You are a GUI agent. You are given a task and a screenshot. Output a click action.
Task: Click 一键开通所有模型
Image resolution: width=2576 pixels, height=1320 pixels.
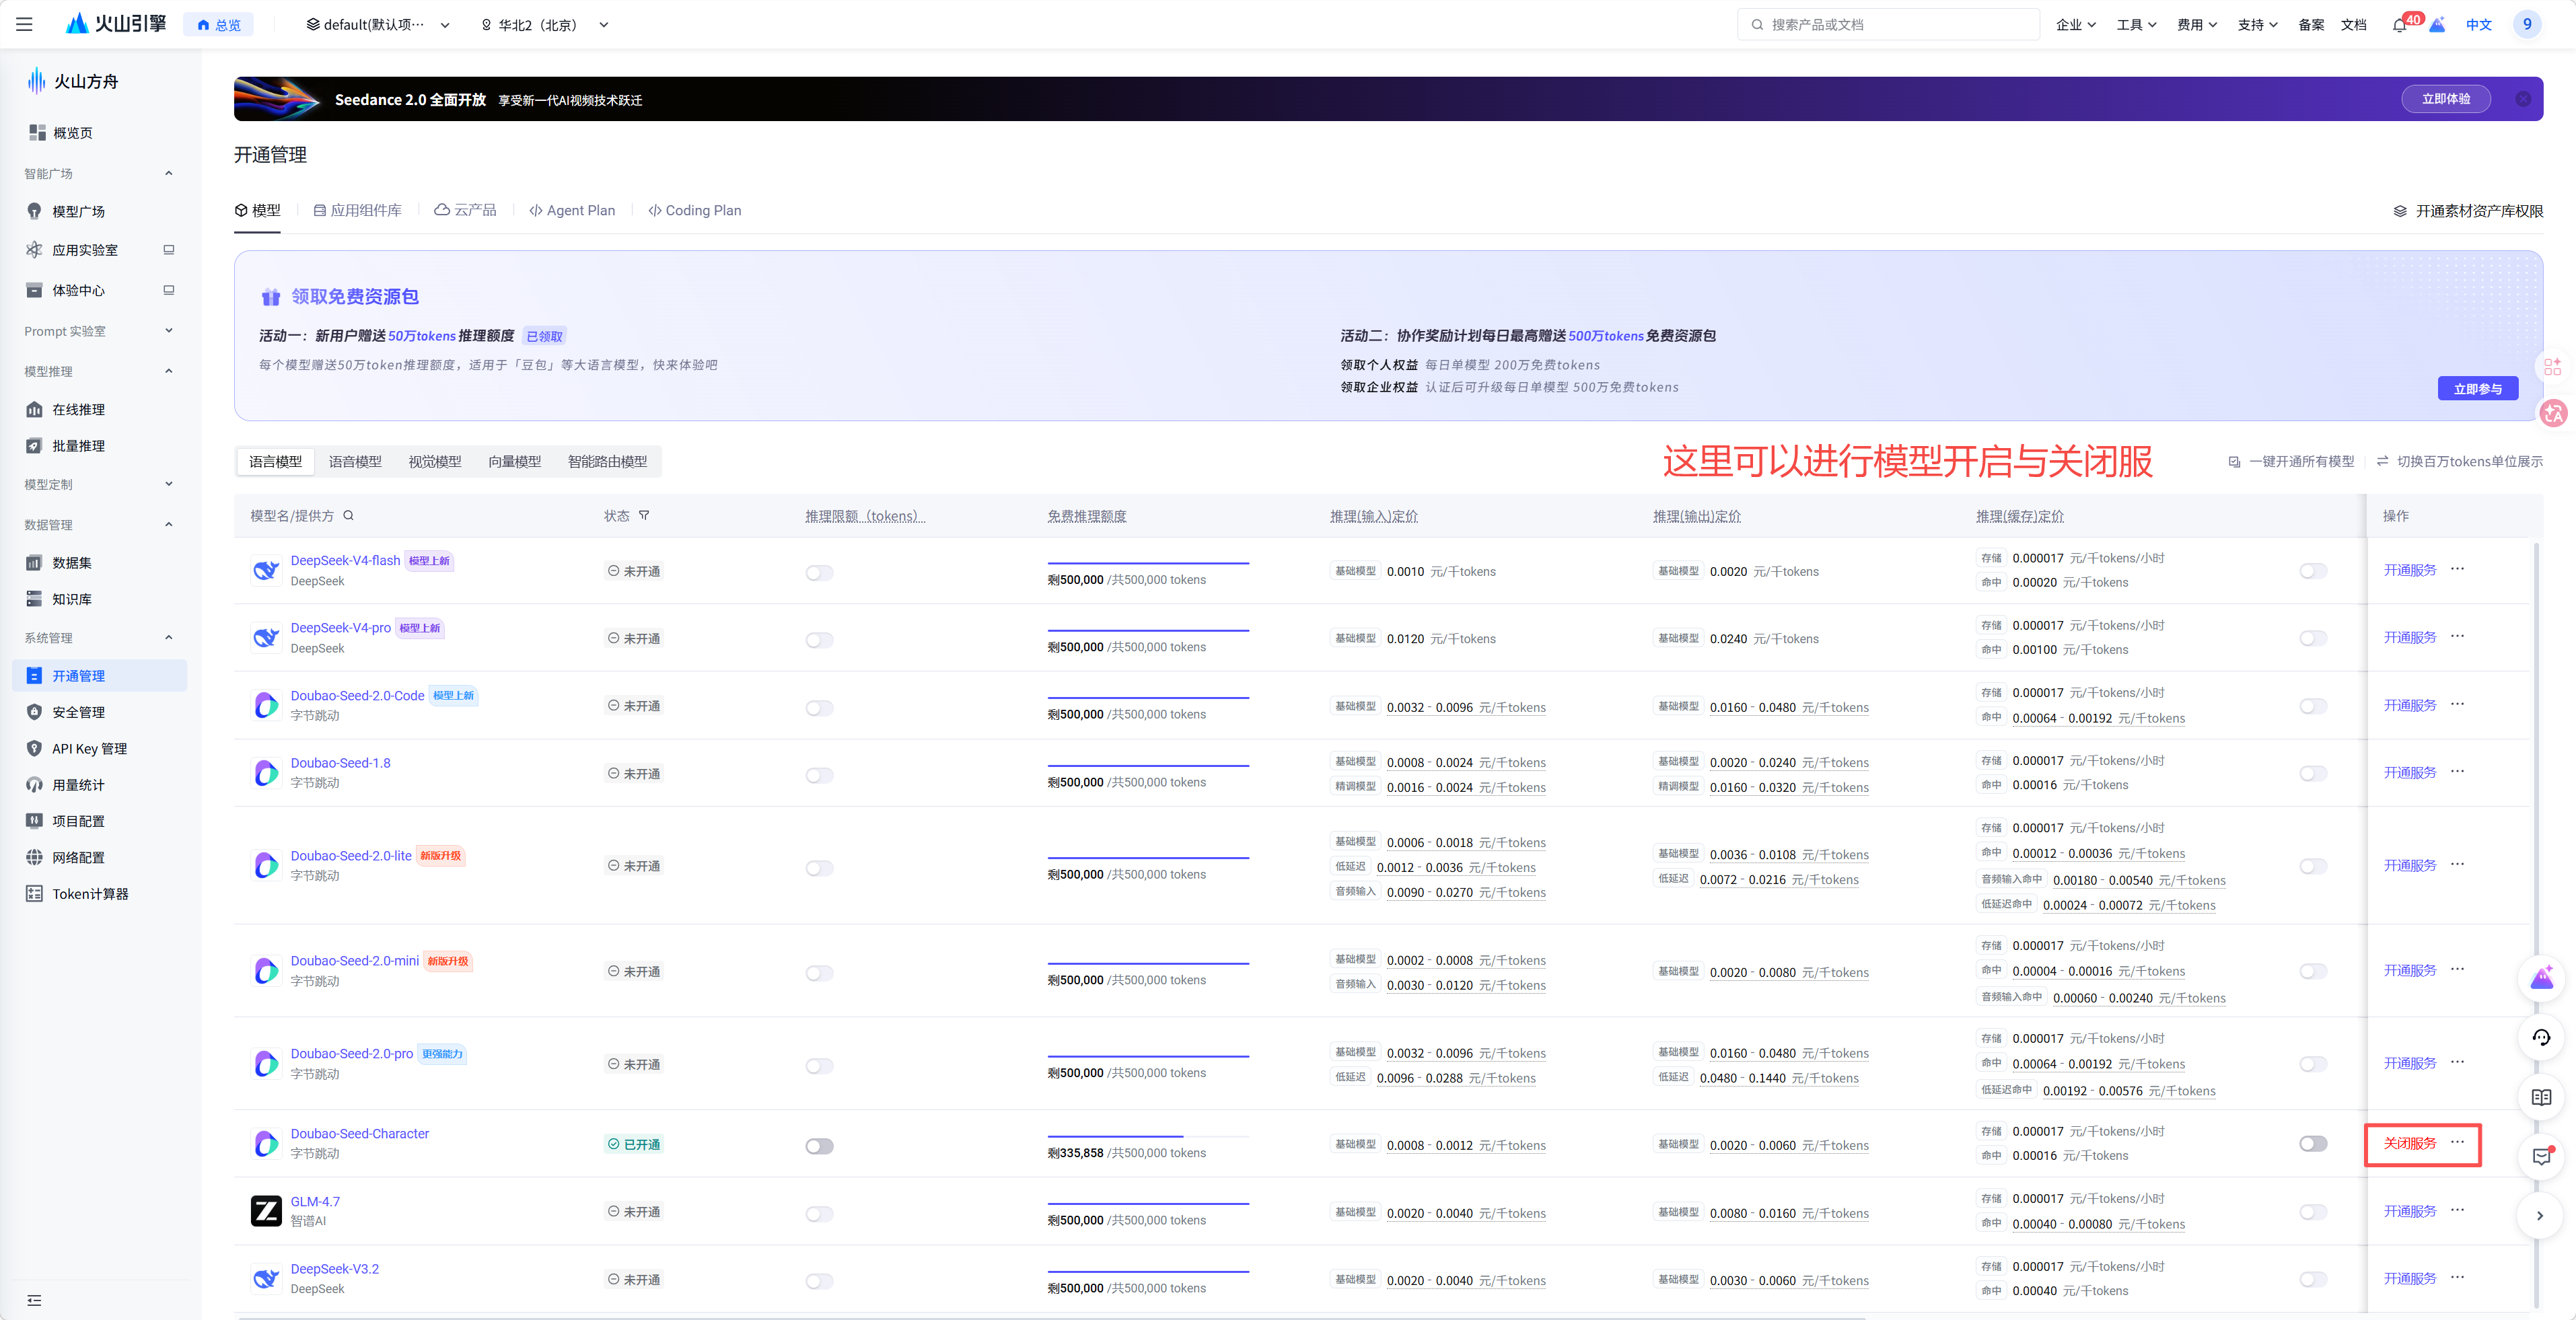(x=2291, y=462)
